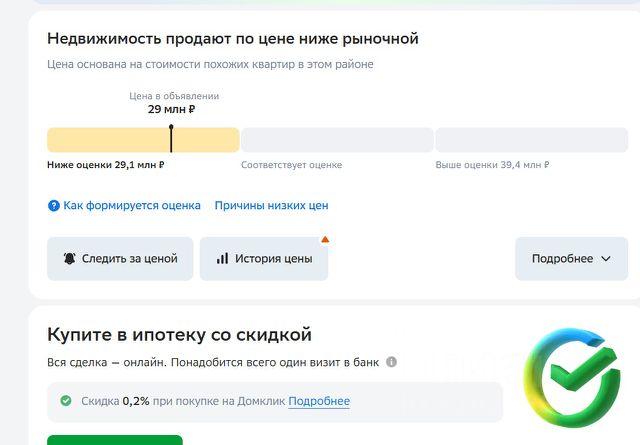The width and height of the screenshot is (640, 445).
Task: Click the yellow below-estimate segment of the price bar
Action: click(x=110, y=140)
